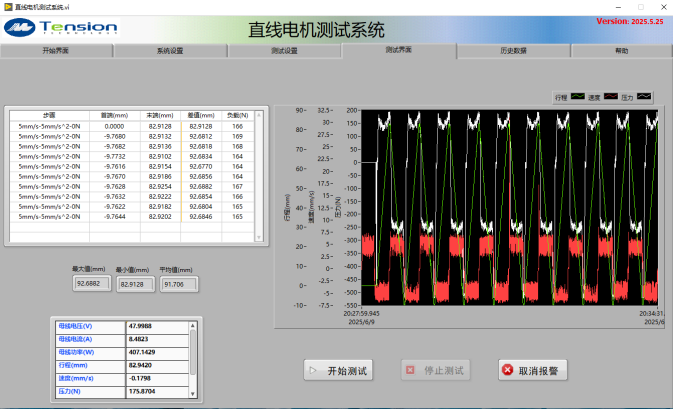The image size is (673, 409).
Task: Go to the 测试设置 tab
Action: tap(284, 50)
